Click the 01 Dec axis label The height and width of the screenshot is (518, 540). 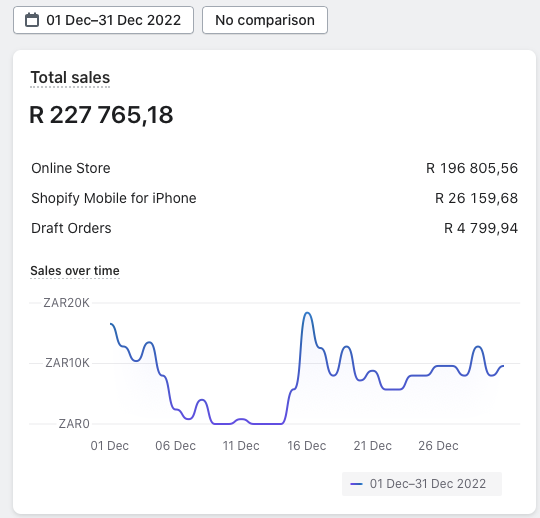pos(110,446)
